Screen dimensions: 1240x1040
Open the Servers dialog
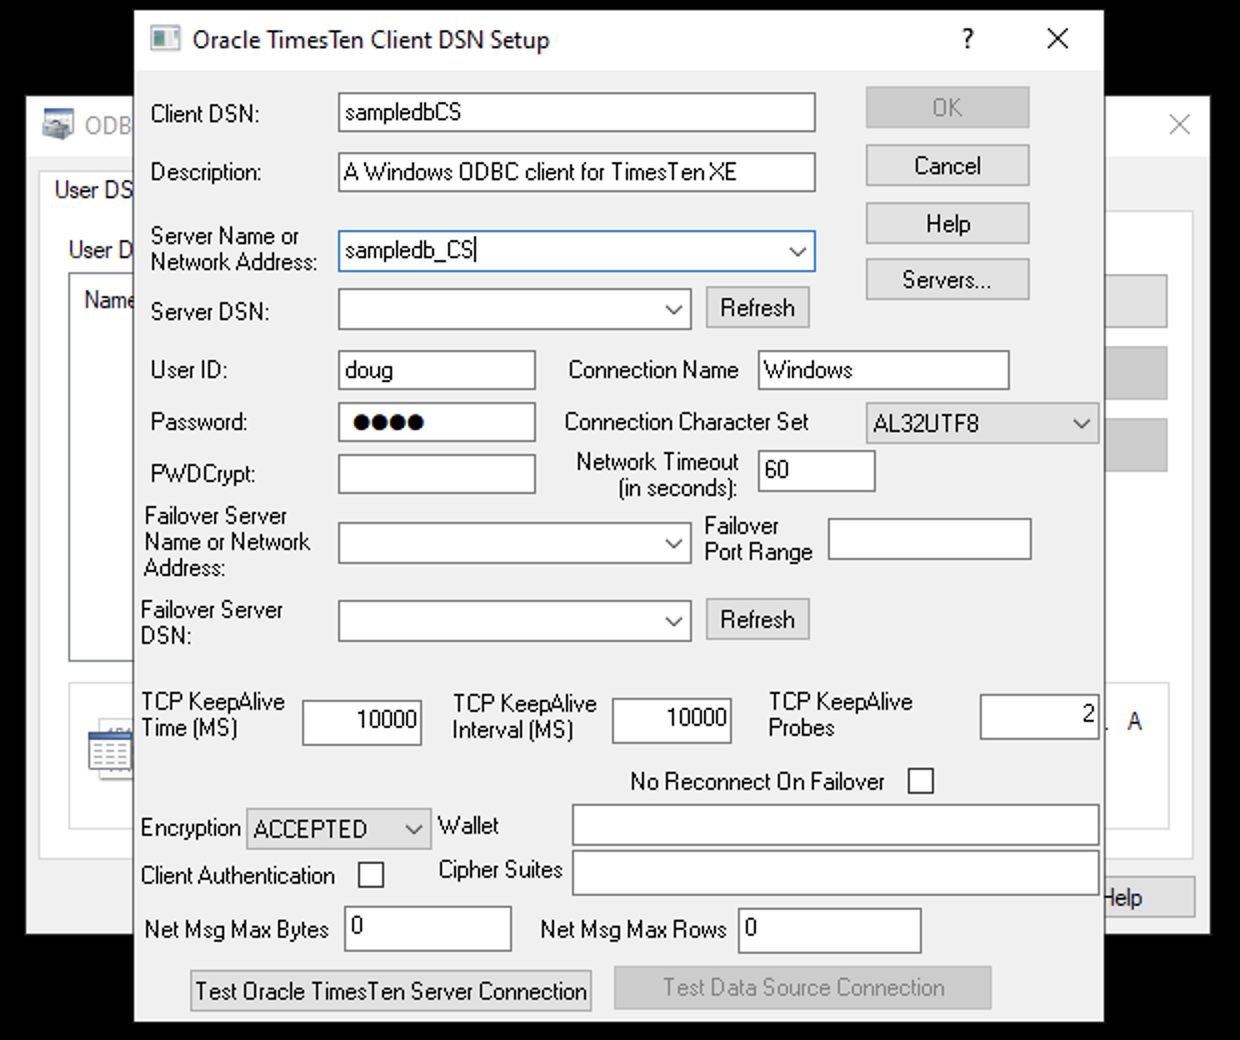tap(946, 279)
